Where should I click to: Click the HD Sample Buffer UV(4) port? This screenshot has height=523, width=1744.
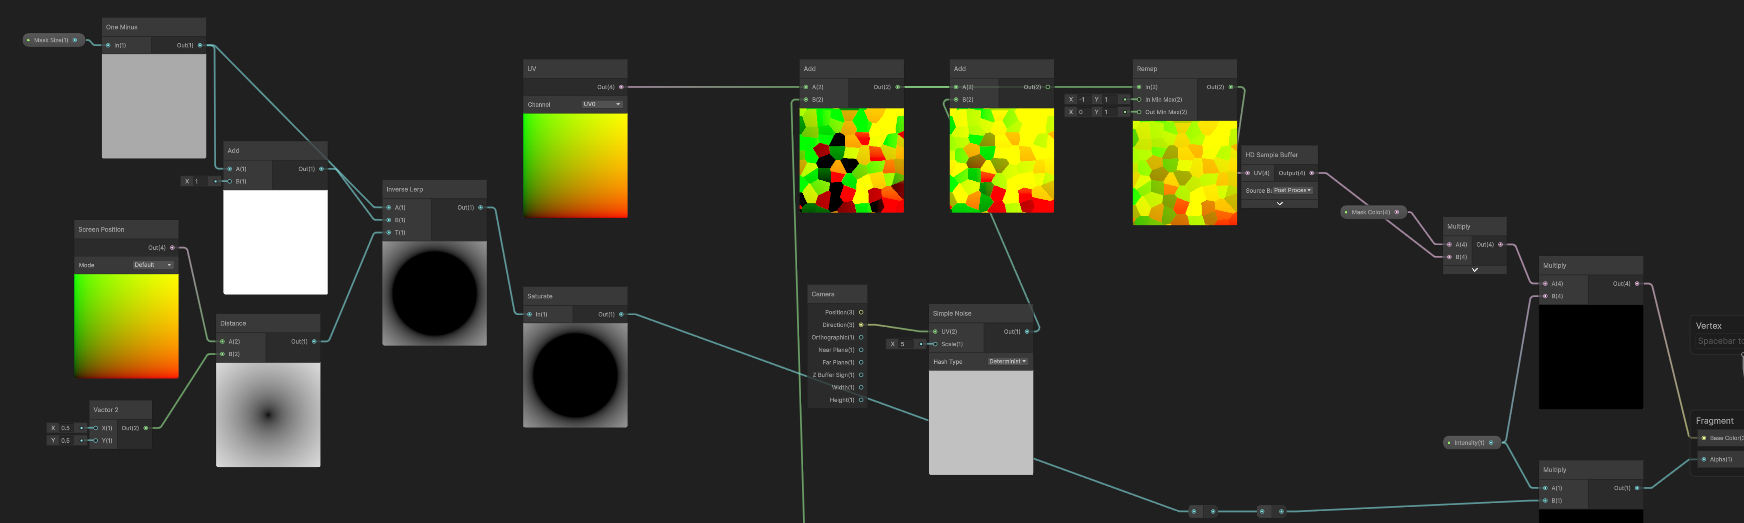click(1247, 173)
